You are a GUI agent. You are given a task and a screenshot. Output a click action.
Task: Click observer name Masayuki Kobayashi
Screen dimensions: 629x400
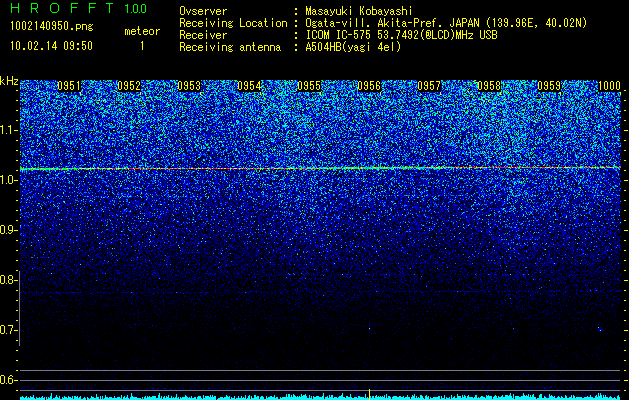[359, 11]
